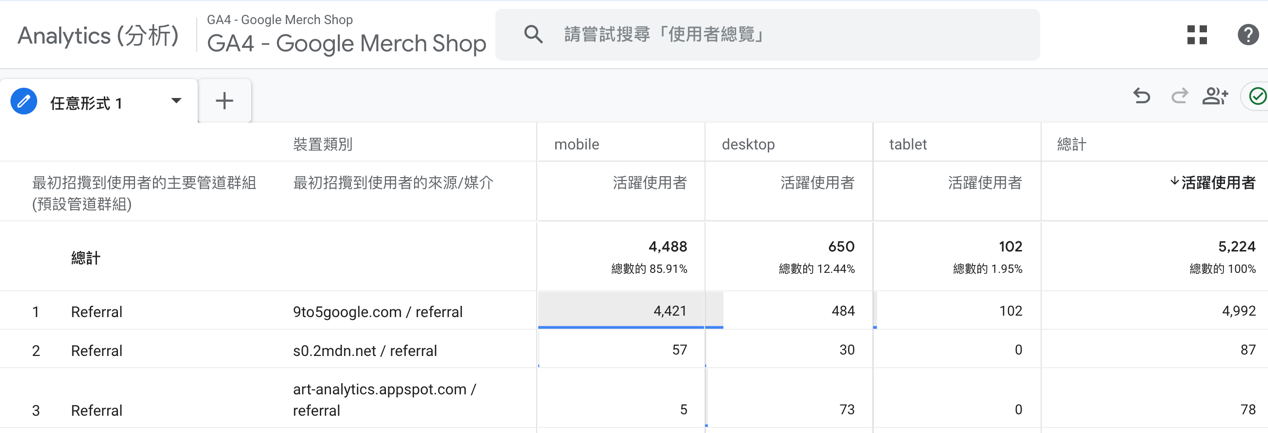Click the mobile column header
The width and height of the screenshot is (1268, 433).
click(x=577, y=144)
